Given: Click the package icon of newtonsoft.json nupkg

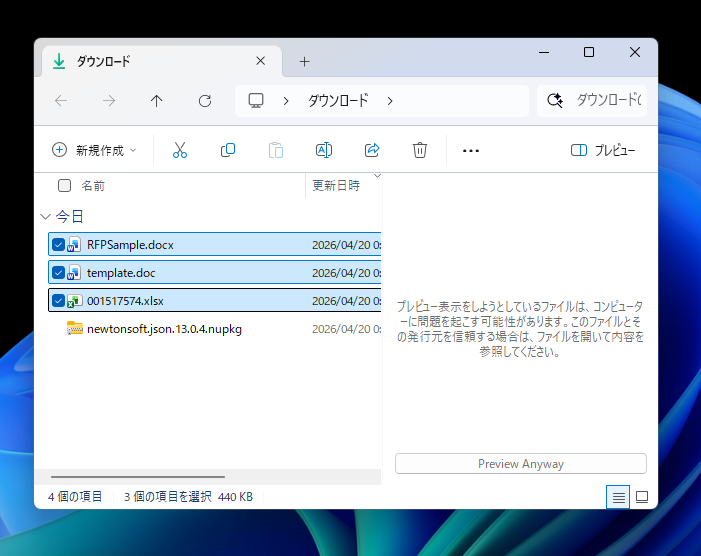Looking at the screenshot, I should (x=75, y=329).
